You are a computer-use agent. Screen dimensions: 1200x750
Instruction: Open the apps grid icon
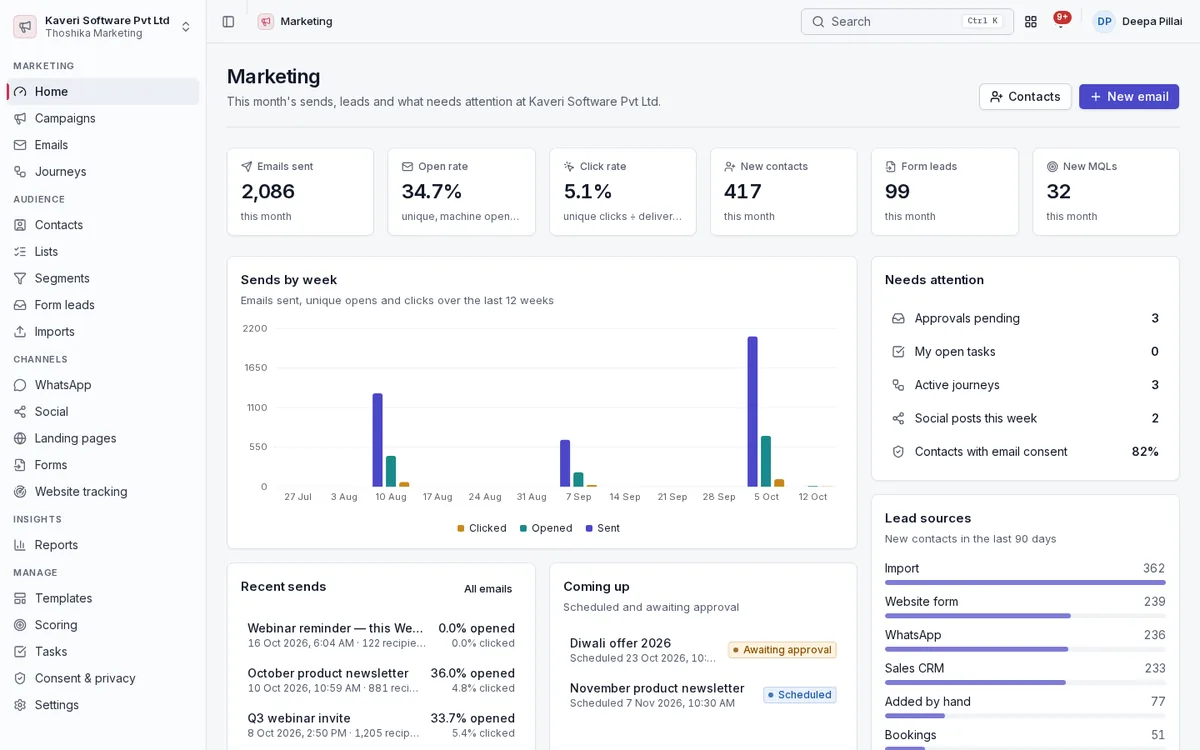point(1031,21)
